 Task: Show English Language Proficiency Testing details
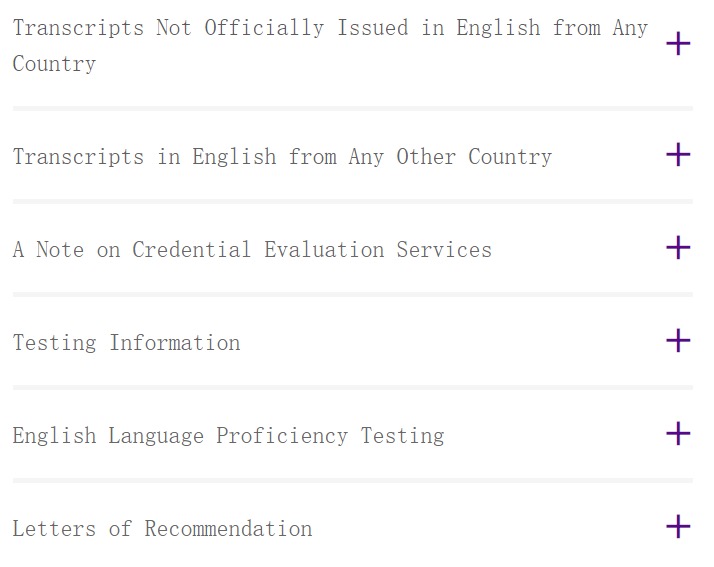[x=678, y=433]
